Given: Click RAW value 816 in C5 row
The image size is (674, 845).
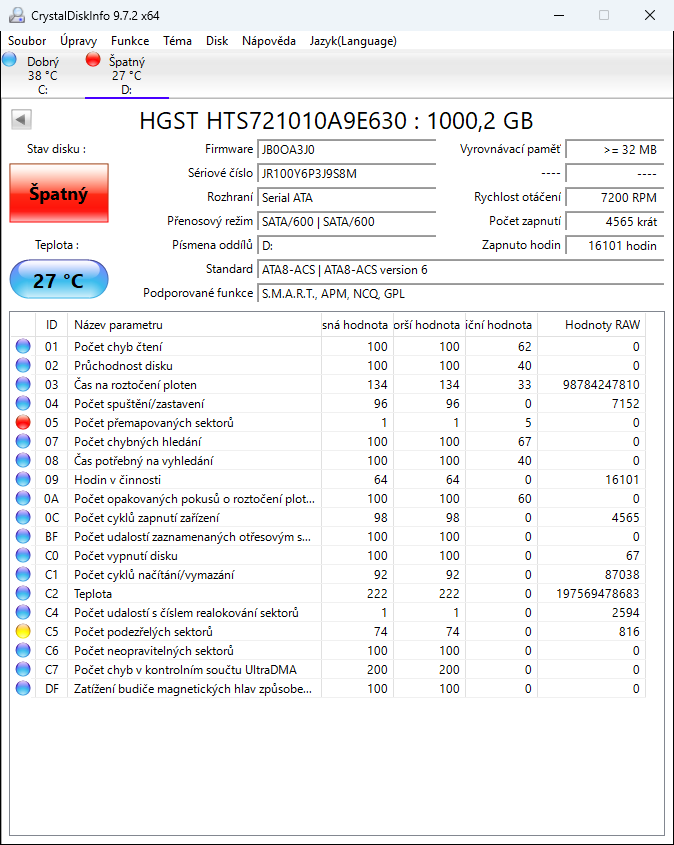Looking at the screenshot, I should tap(629, 632).
